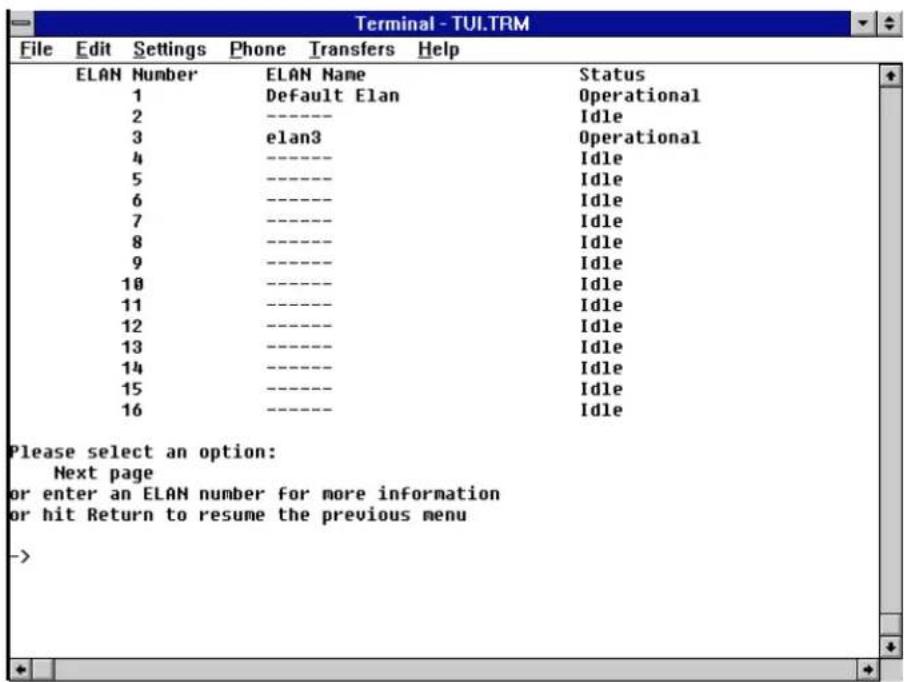Click the 'or hit Return to resume' line
The width and height of the screenshot is (904, 682).
238,515
